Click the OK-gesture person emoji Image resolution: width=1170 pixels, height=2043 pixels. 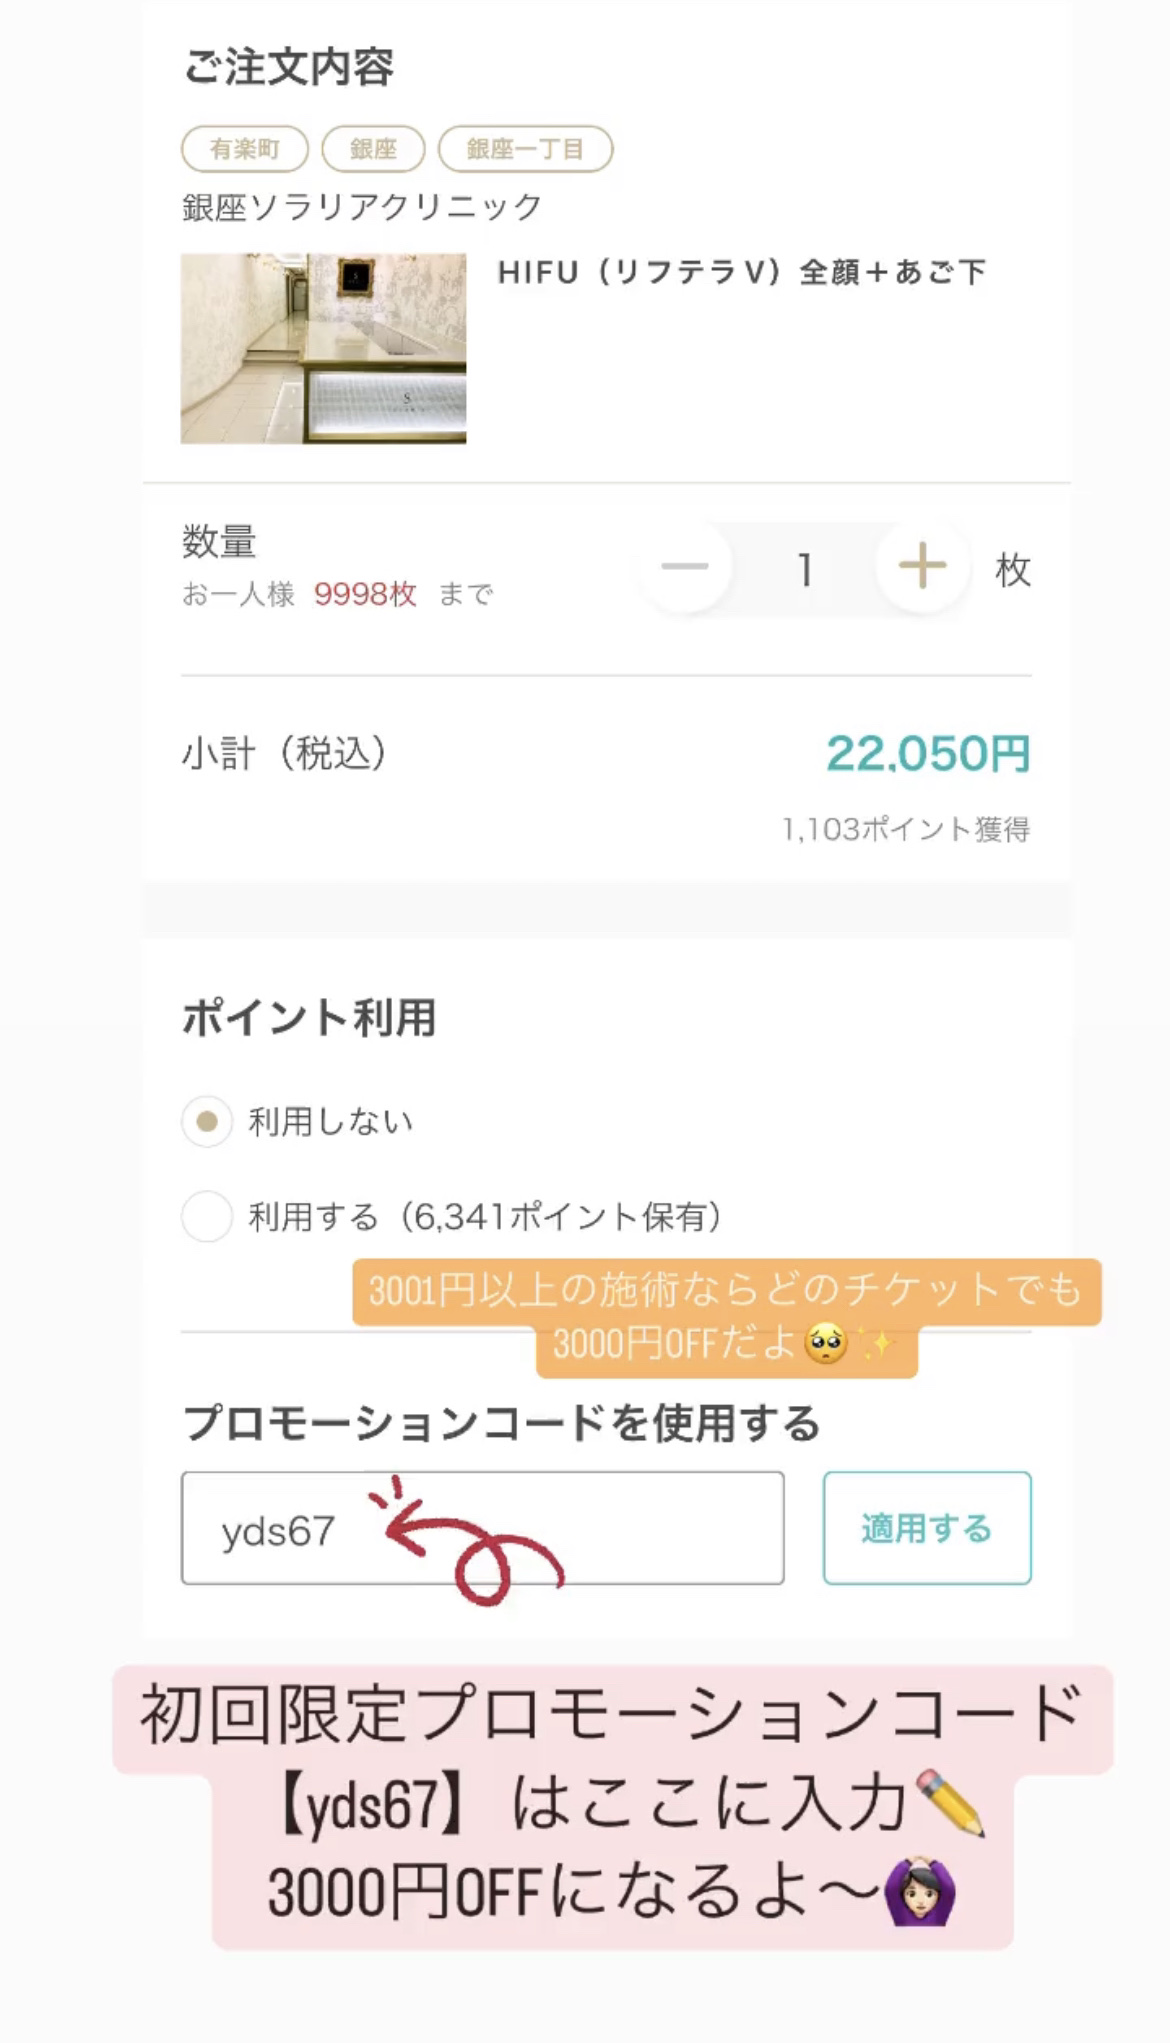[920, 1891]
